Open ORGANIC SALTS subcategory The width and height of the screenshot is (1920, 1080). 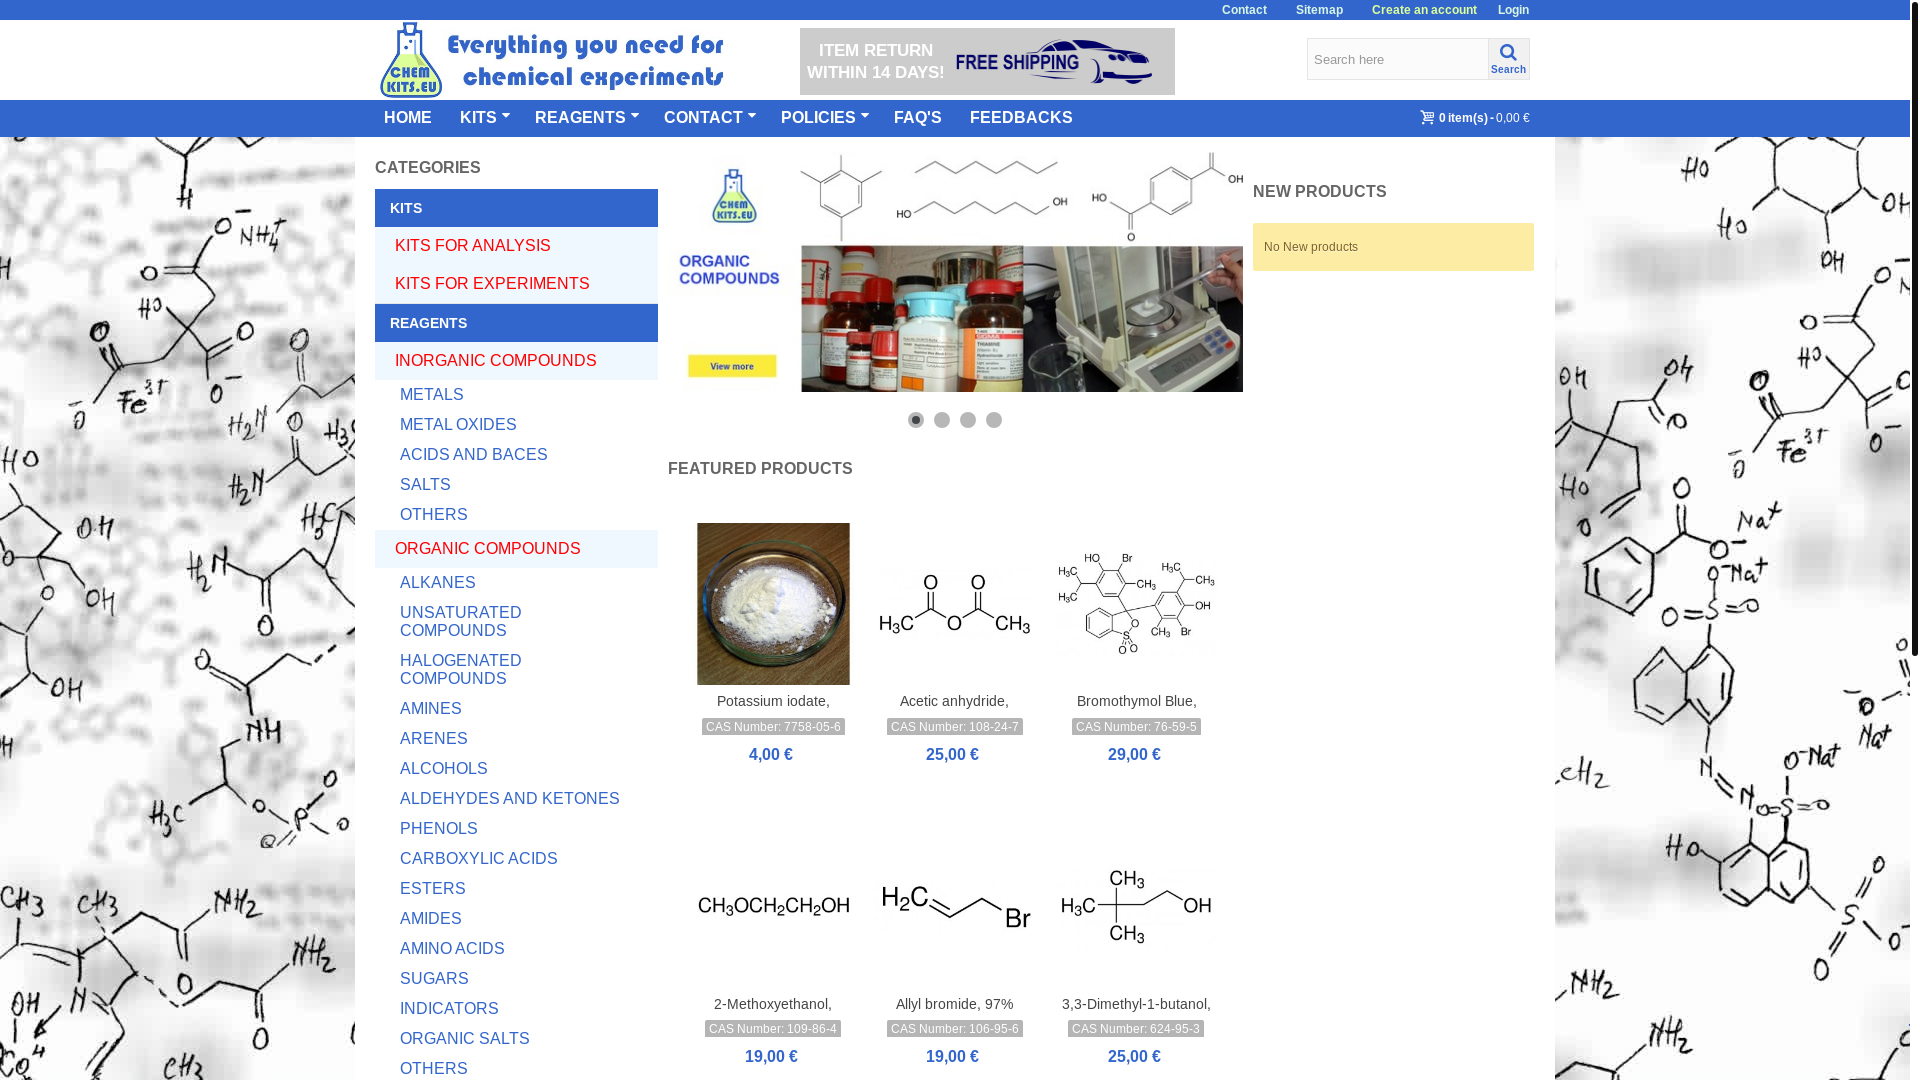tap(465, 1039)
